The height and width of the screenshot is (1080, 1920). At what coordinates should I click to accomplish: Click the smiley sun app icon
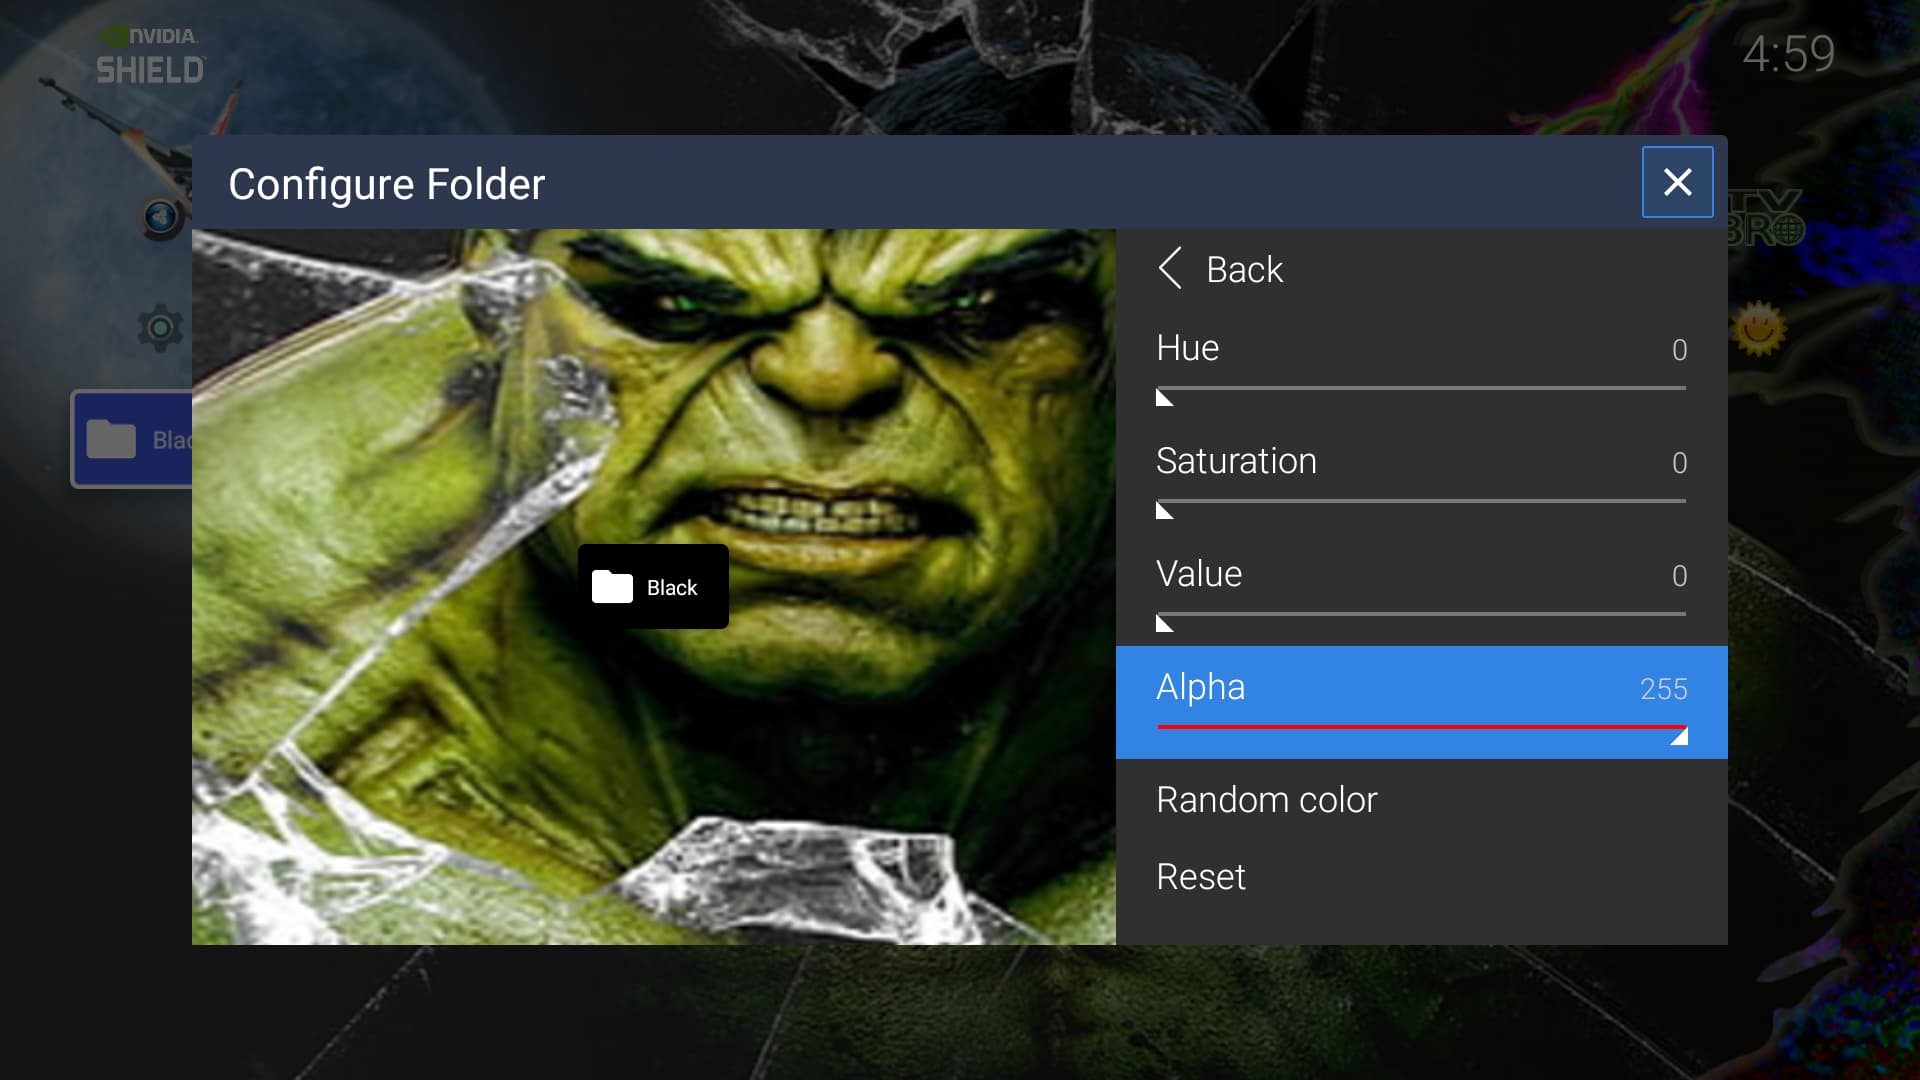pyautogui.click(x=1760, y=328)
